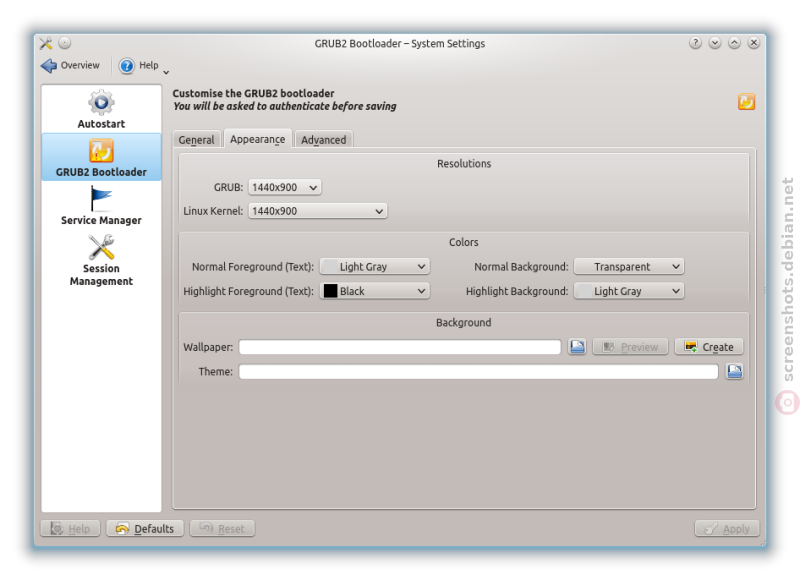Click the Create wallpaper button

pyautogui.click(x=709, y=347)
